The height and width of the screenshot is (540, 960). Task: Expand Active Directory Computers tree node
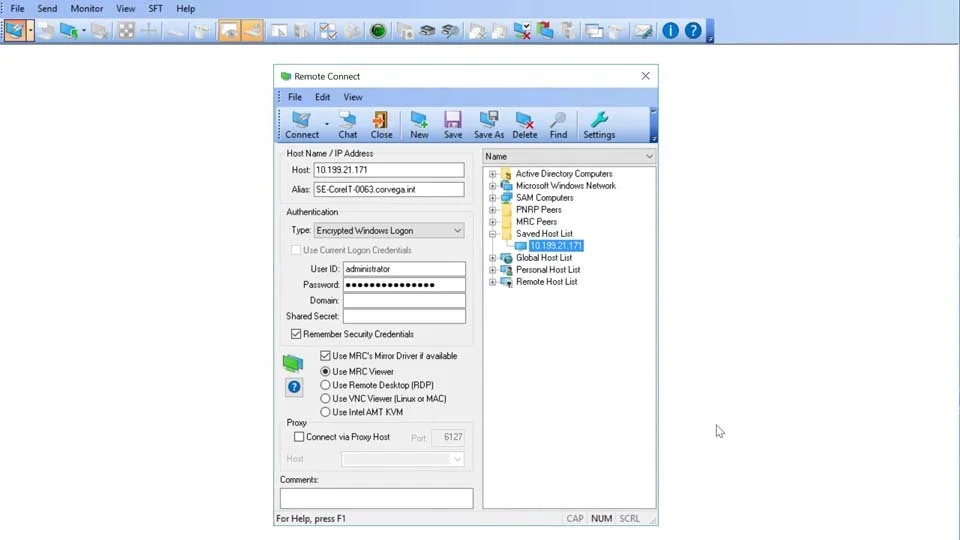pos(492,174)
